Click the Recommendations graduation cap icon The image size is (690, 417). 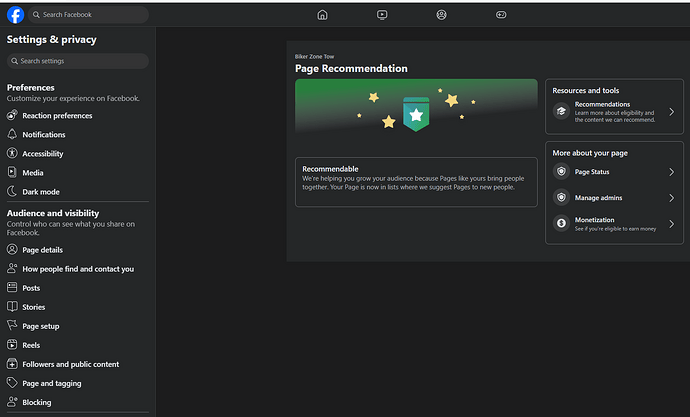click(561, 111)
